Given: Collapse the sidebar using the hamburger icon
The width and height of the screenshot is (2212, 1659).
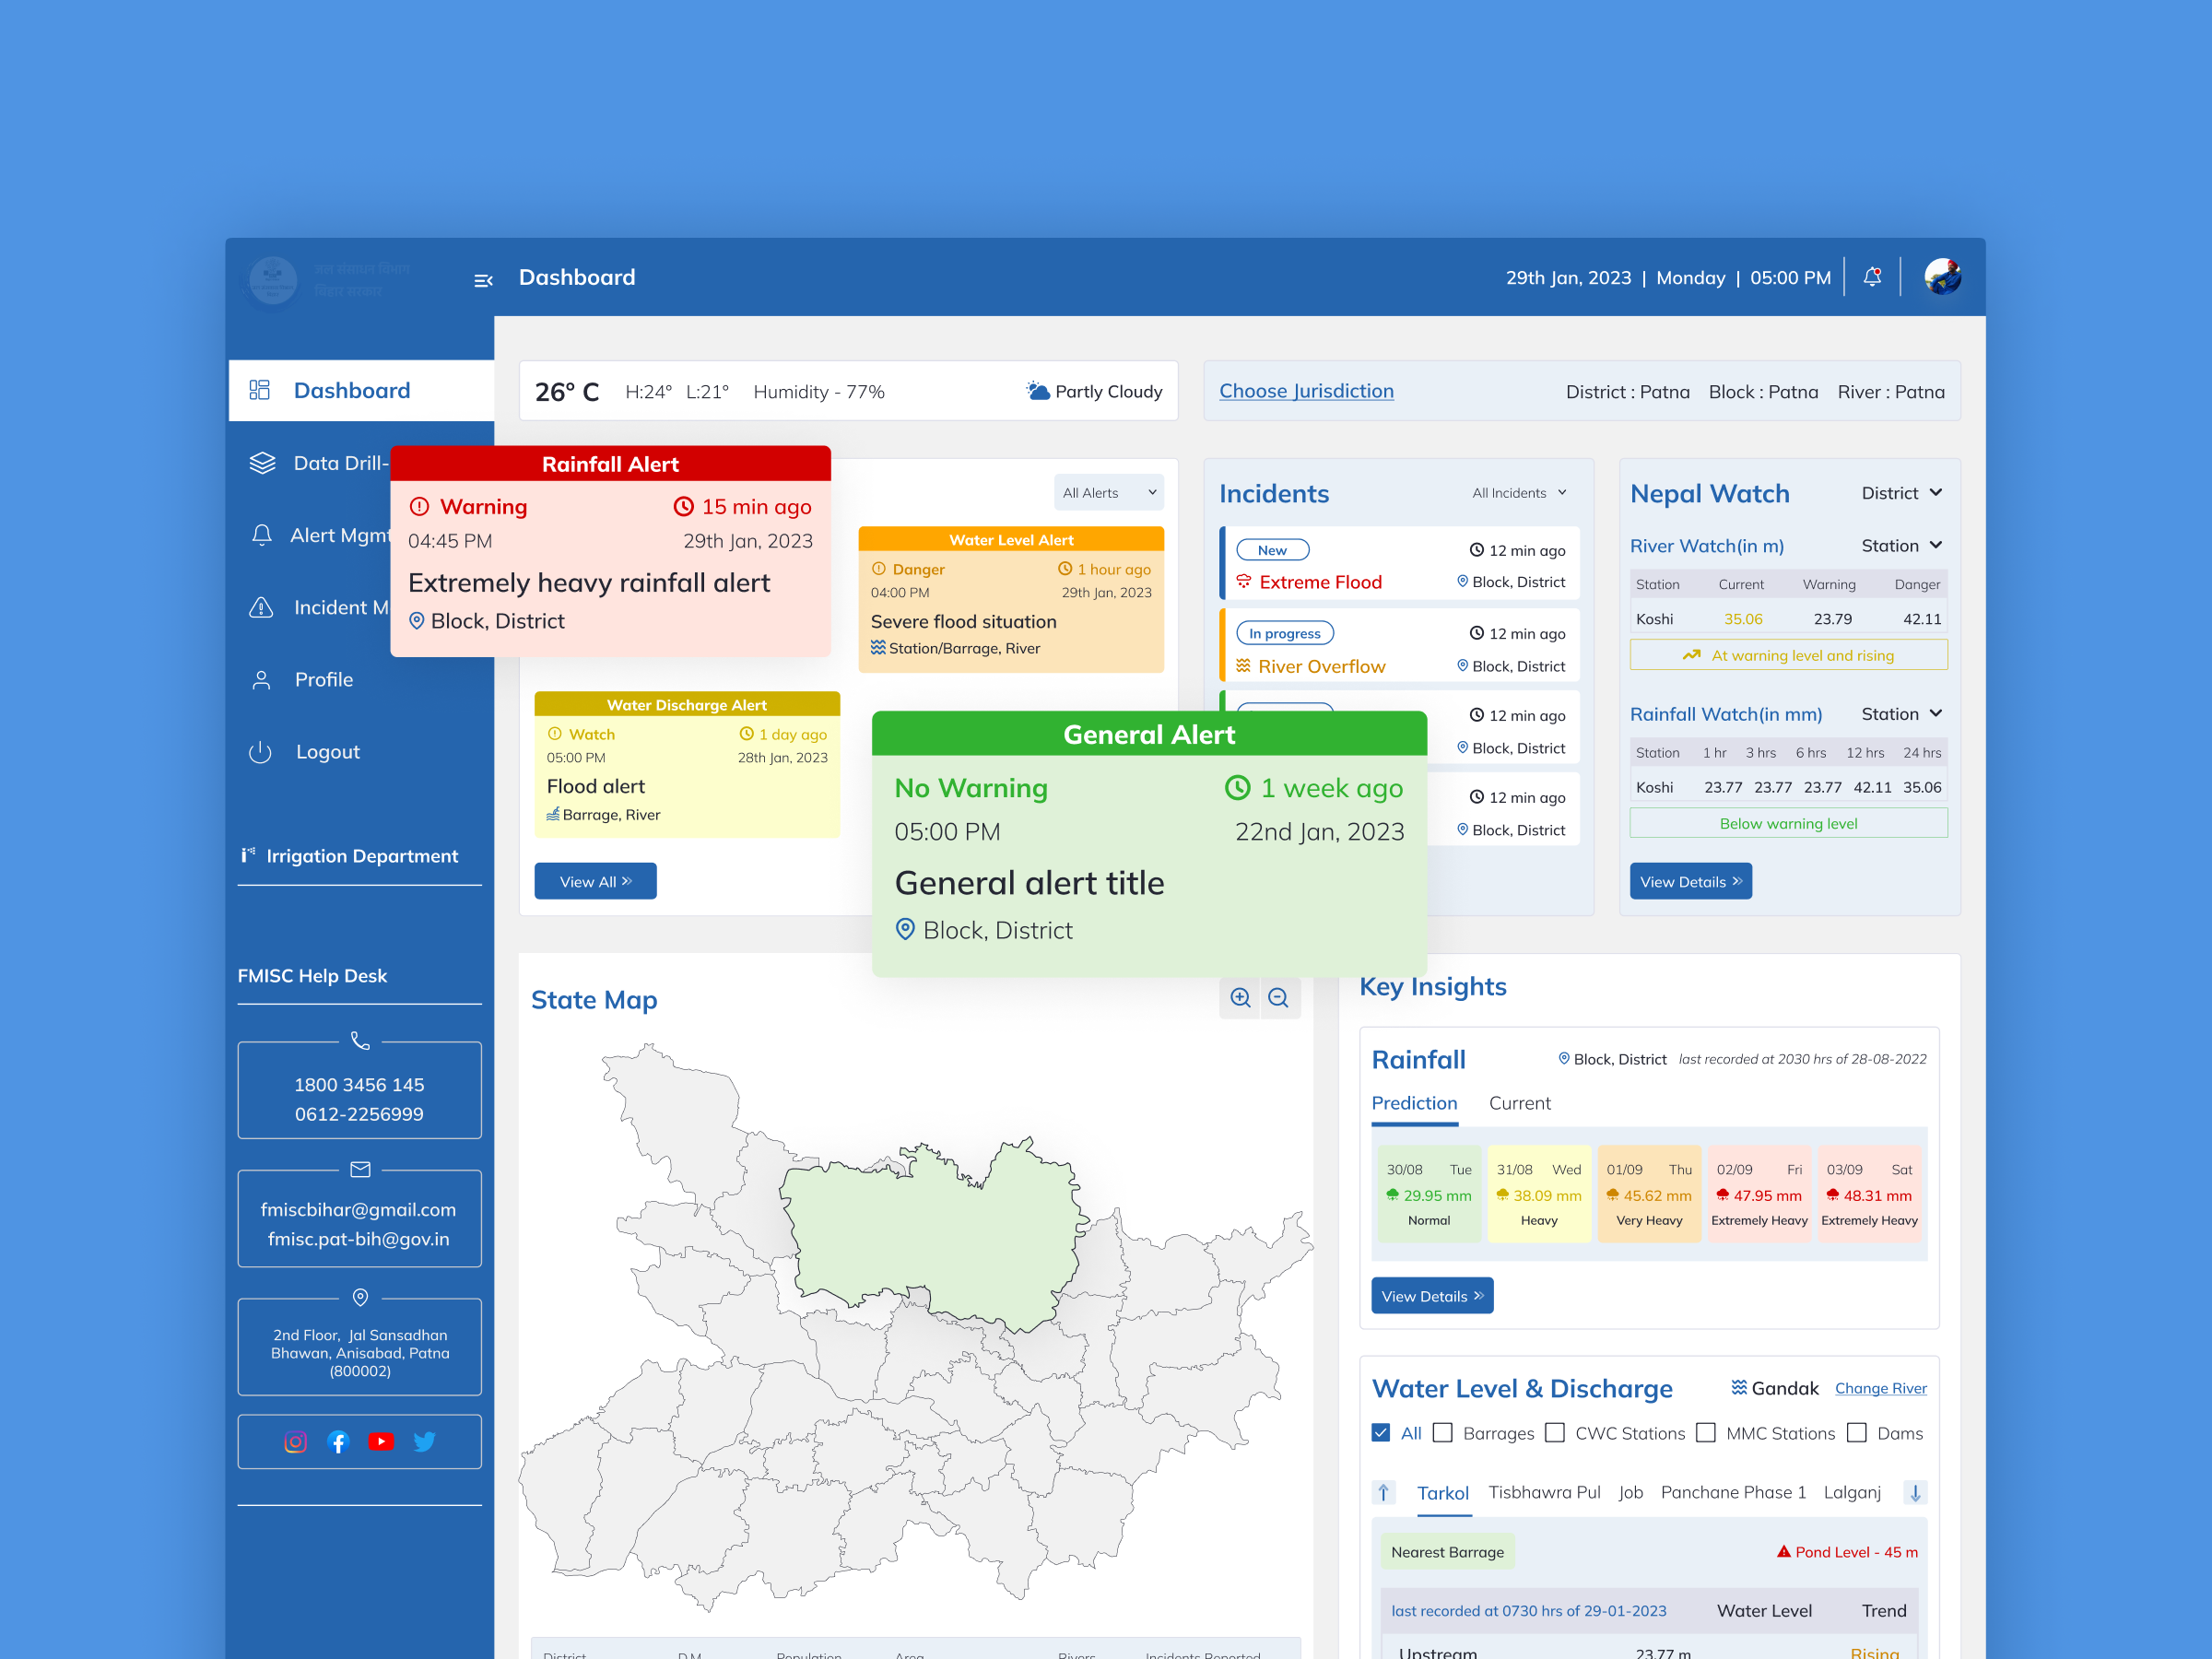Looking at the screenshot, I should point(484,280).
